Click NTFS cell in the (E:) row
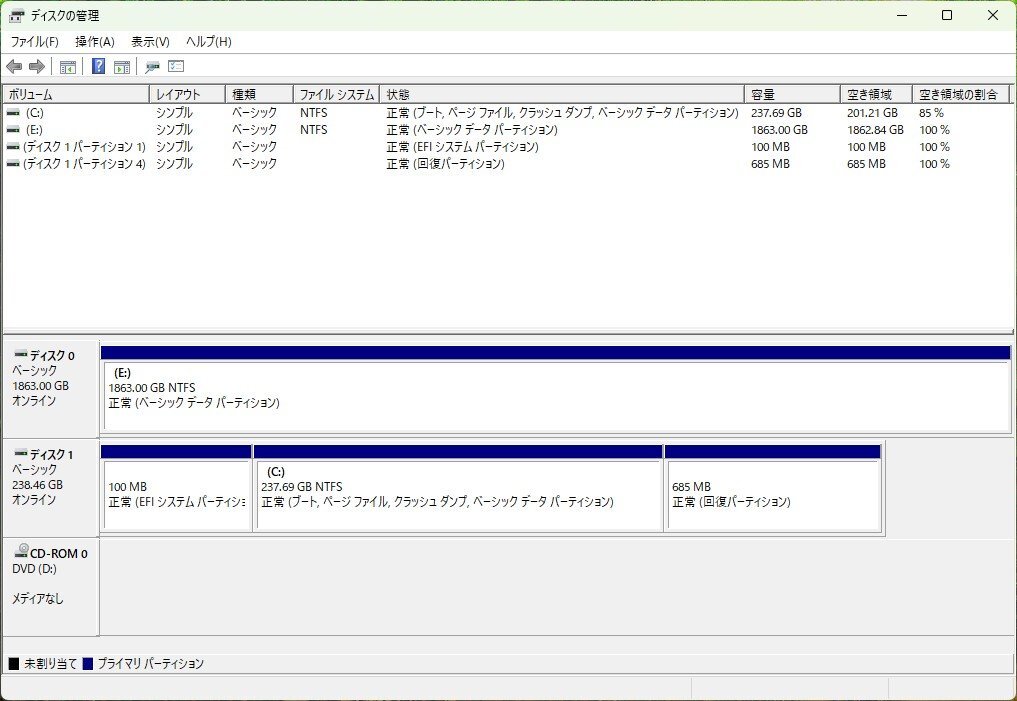 (x=314, y=130)
